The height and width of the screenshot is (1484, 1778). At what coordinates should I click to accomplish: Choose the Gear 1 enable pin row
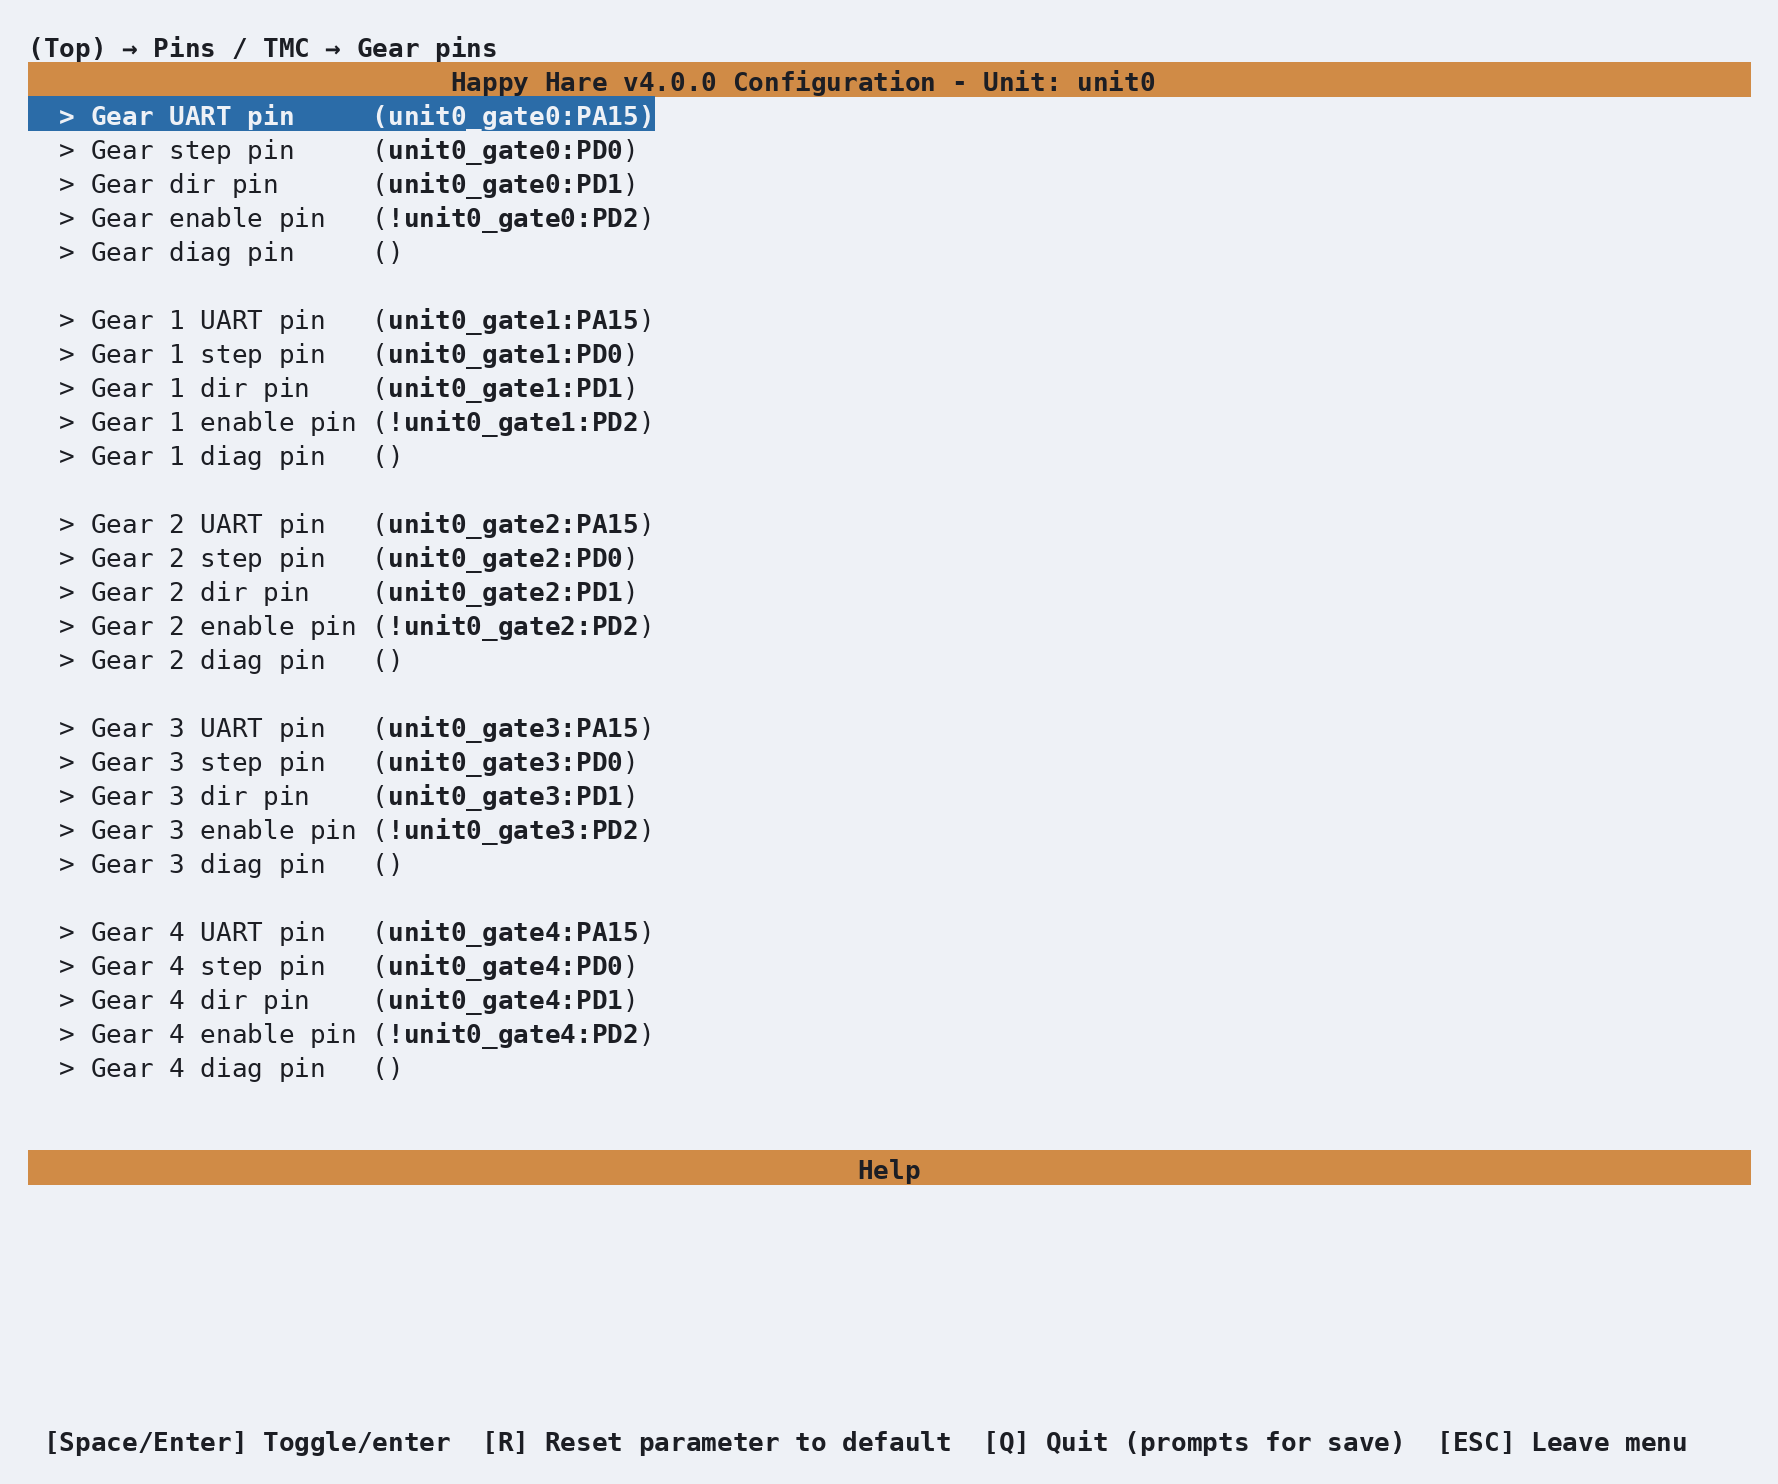pos(355,422)
